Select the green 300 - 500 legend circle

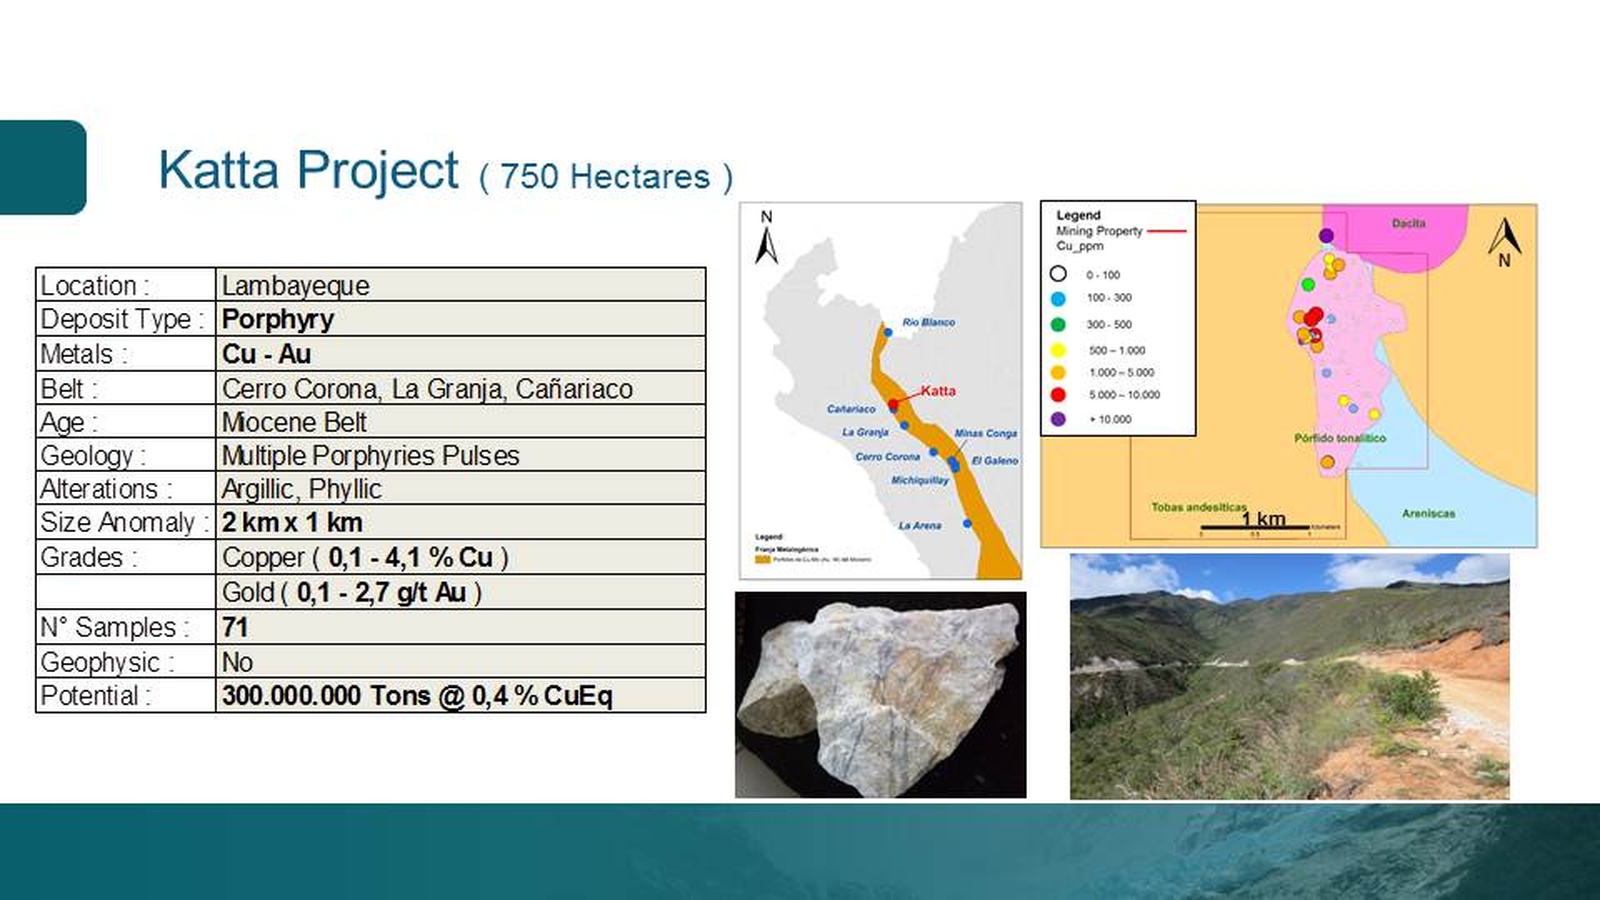pyautogui.click(x=1058, y=324)
